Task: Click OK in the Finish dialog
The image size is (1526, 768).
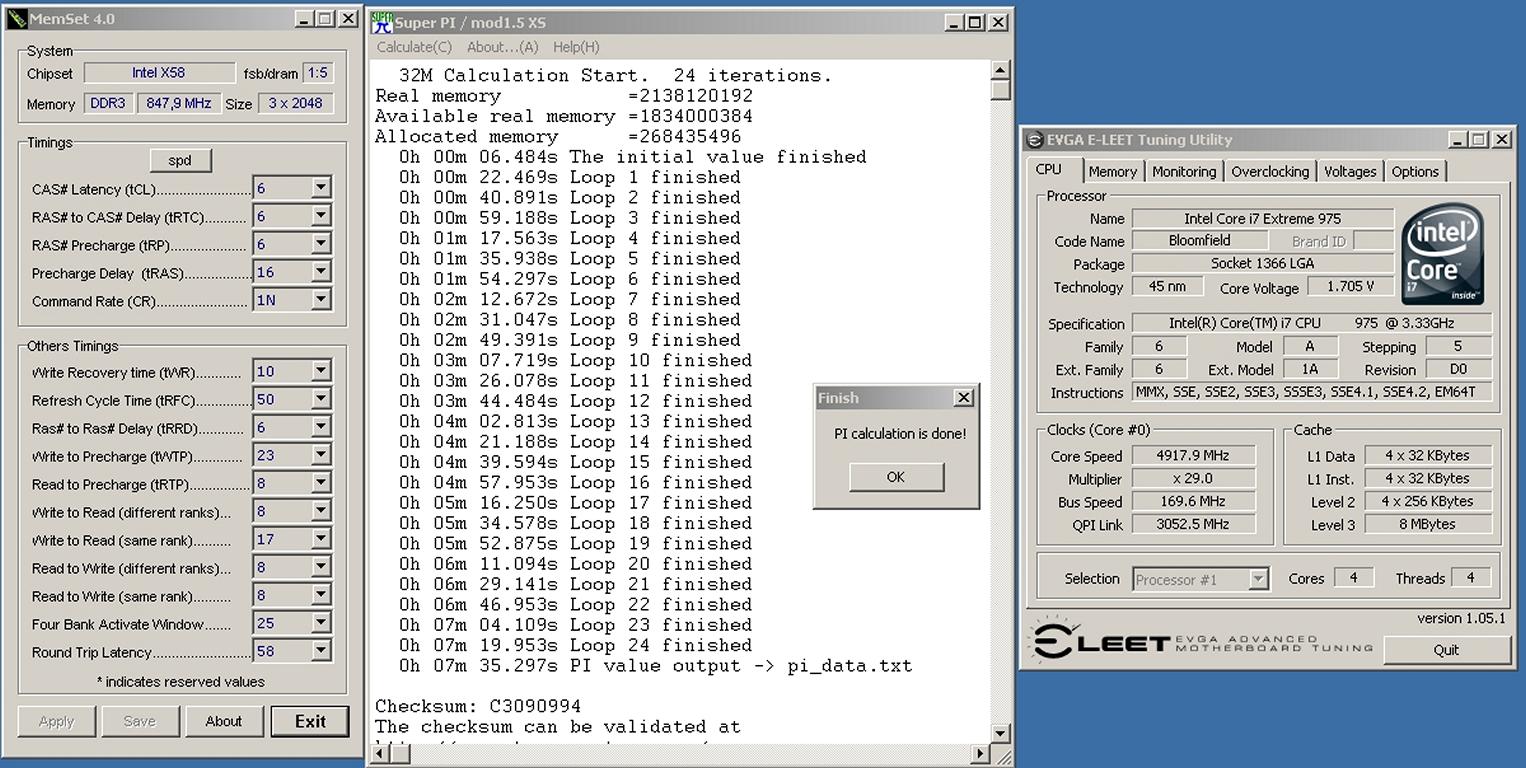Action: [x=896, y=477]
